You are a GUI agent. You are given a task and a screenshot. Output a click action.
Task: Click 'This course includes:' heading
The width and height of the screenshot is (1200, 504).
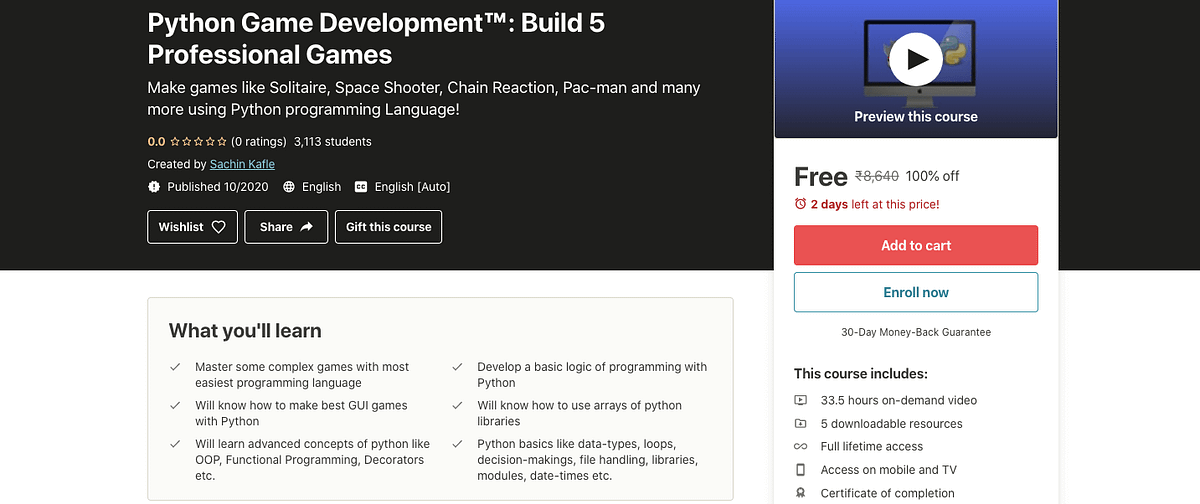(861, 374)
